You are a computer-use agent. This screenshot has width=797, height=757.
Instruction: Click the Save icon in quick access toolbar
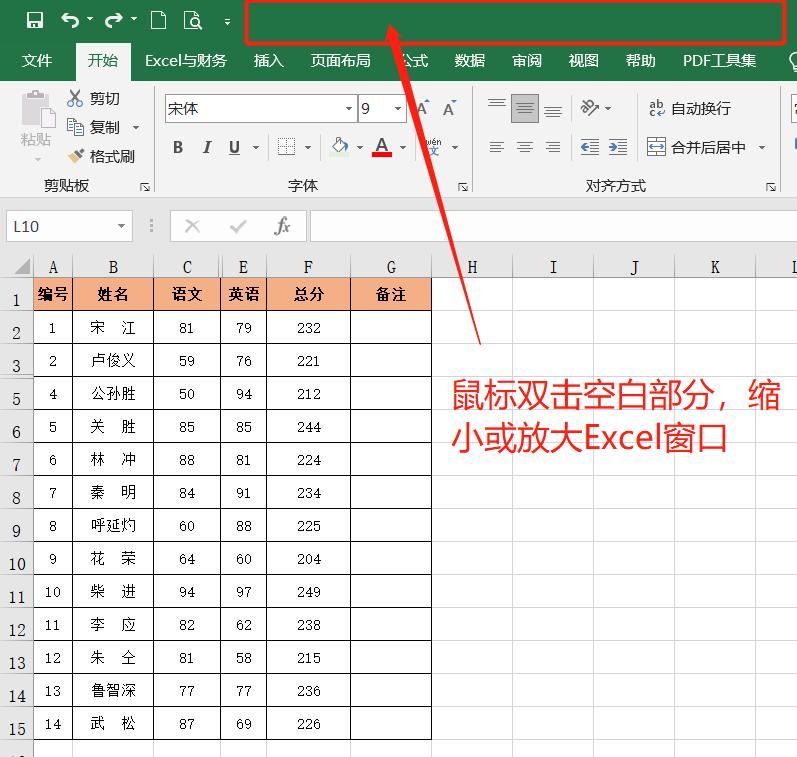point(35,20)
